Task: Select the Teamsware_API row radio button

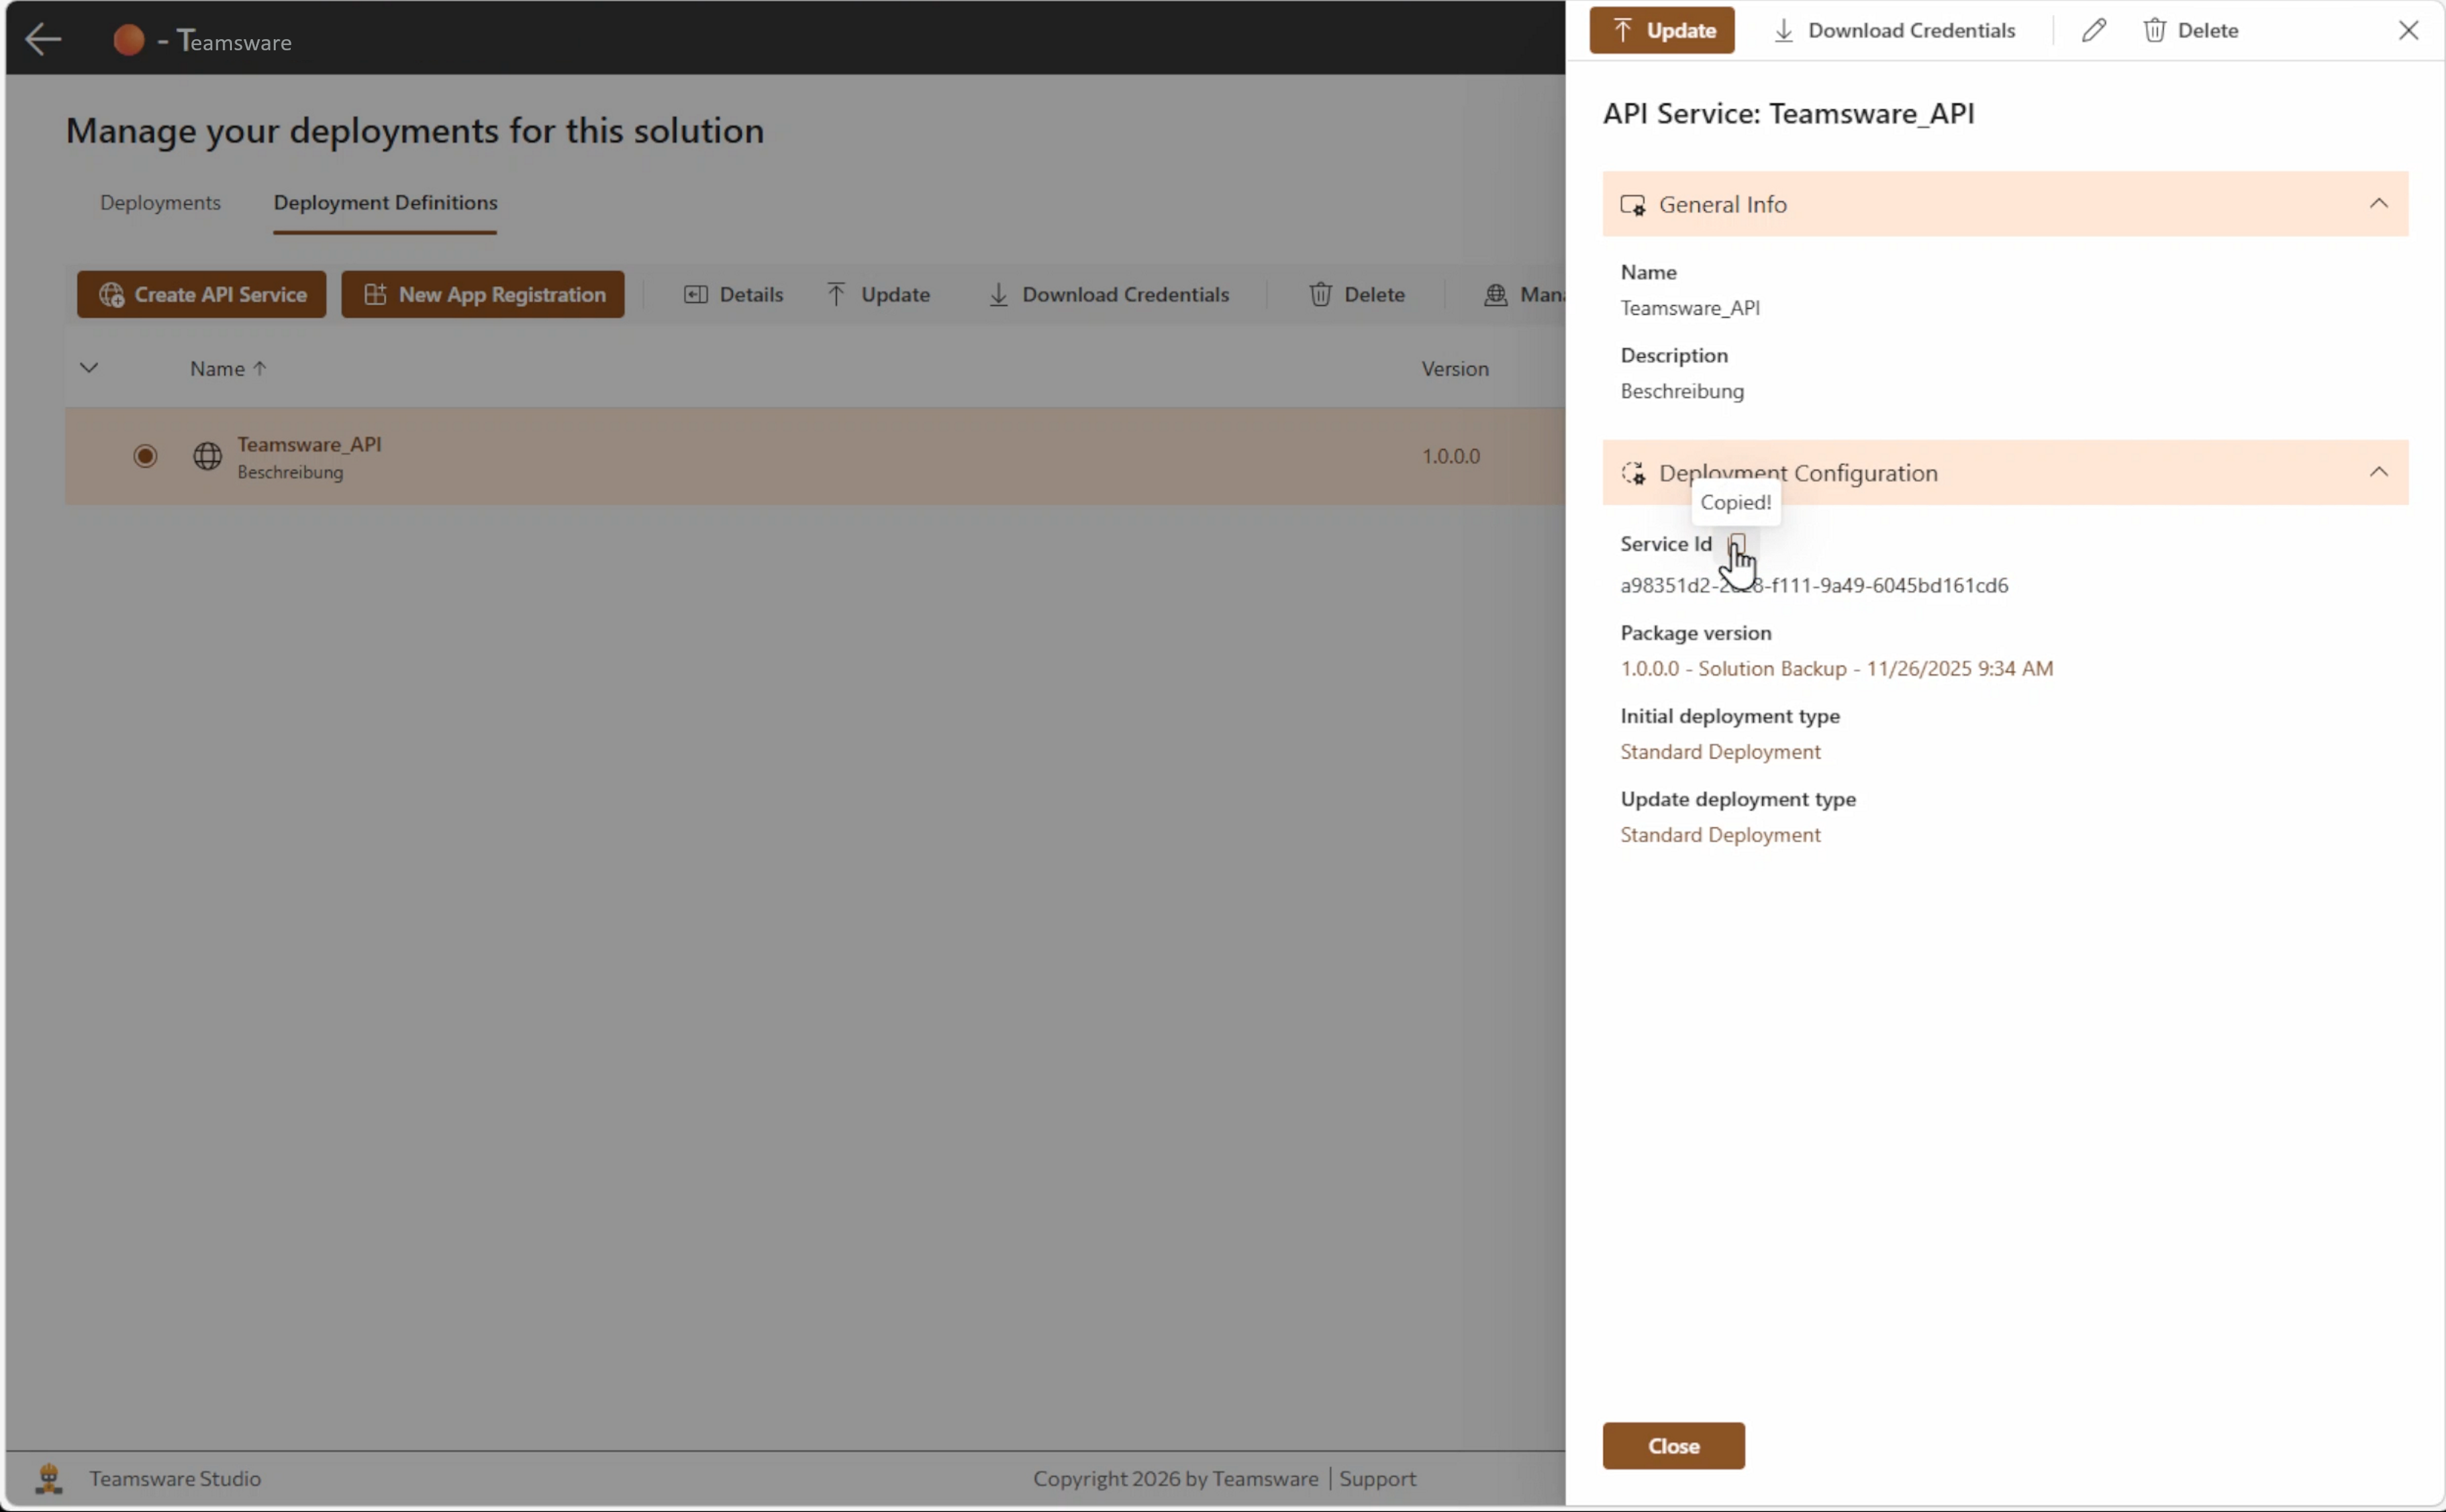Action: (x=145, y=456)
